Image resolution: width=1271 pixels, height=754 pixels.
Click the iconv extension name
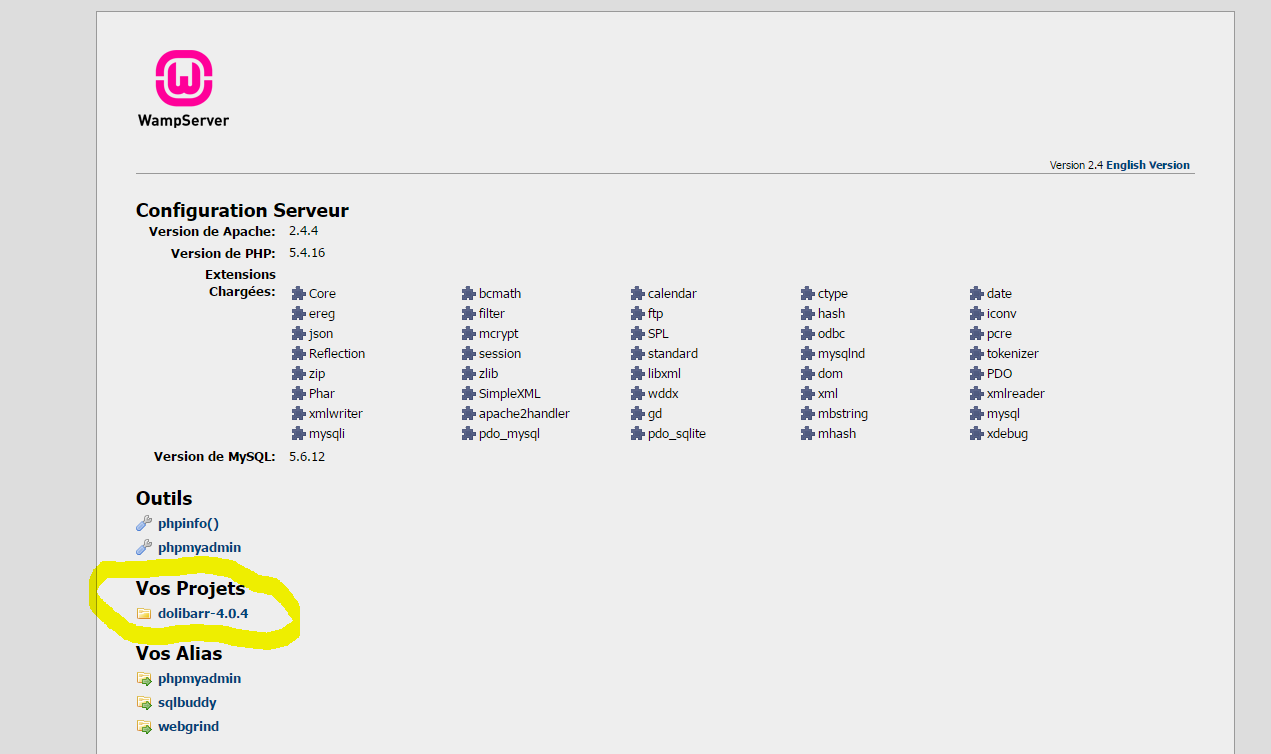[x=1002, y=313]
